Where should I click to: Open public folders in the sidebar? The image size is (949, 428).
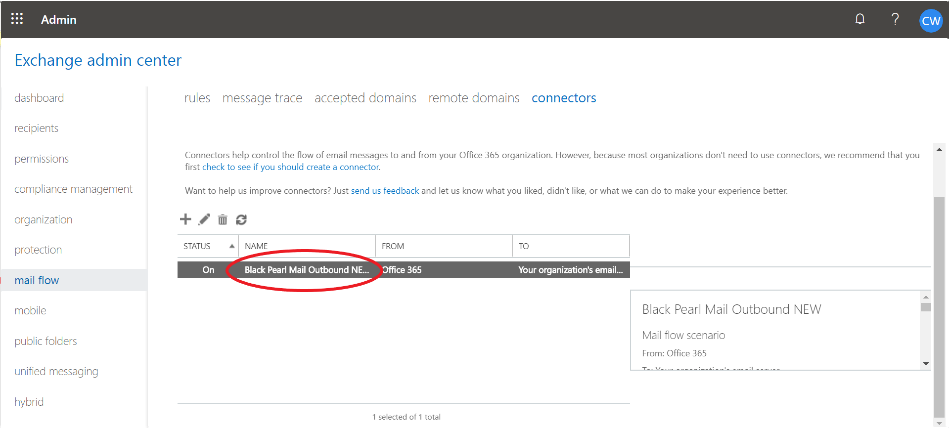[x=45, y=341]
